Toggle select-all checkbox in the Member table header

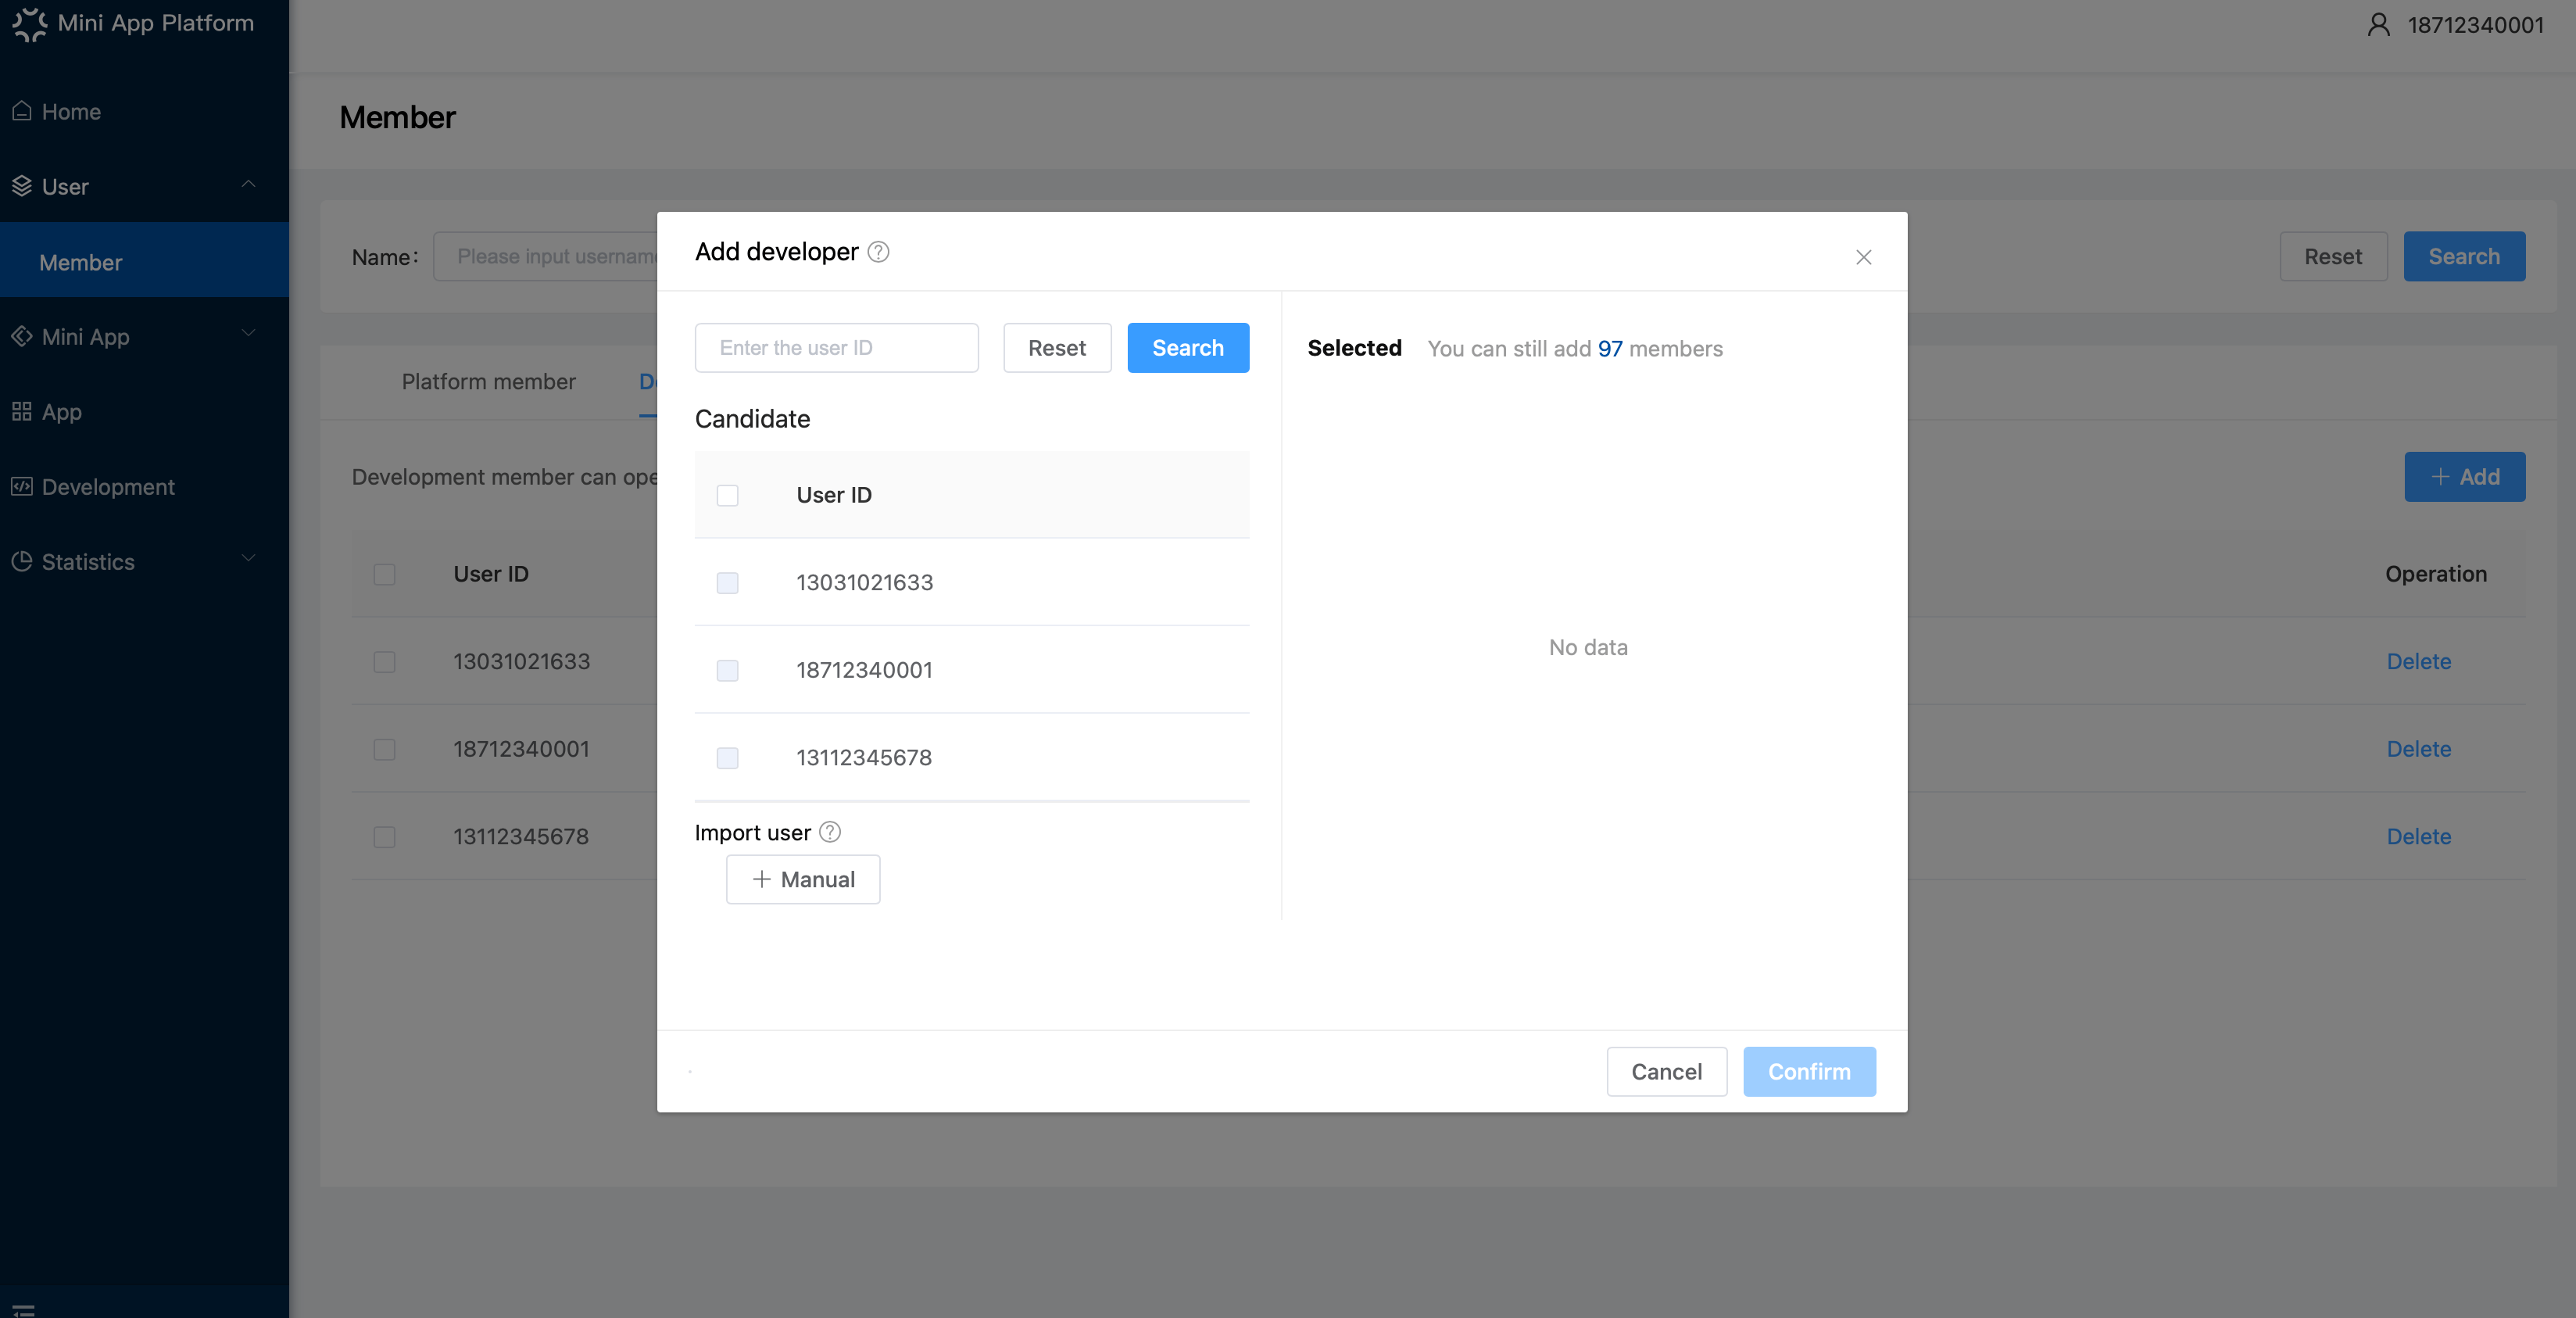click(x=385, y=574)
